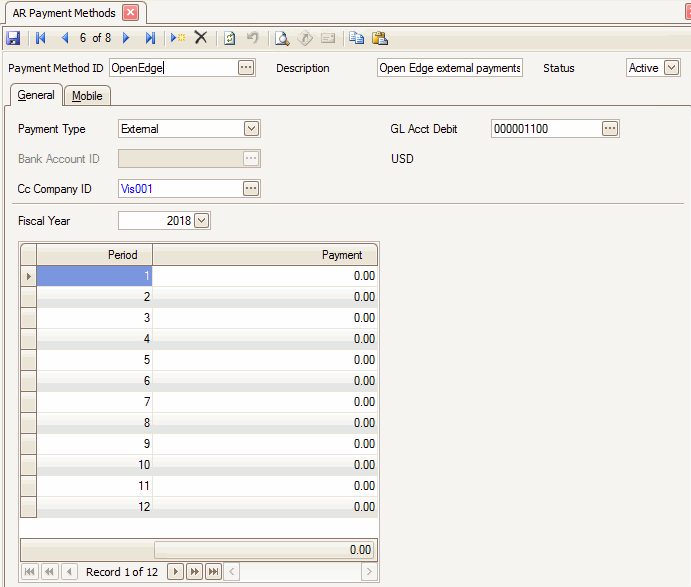Open print preview from the toolbar
Screen dimensions: 691x587
point(282,38)
